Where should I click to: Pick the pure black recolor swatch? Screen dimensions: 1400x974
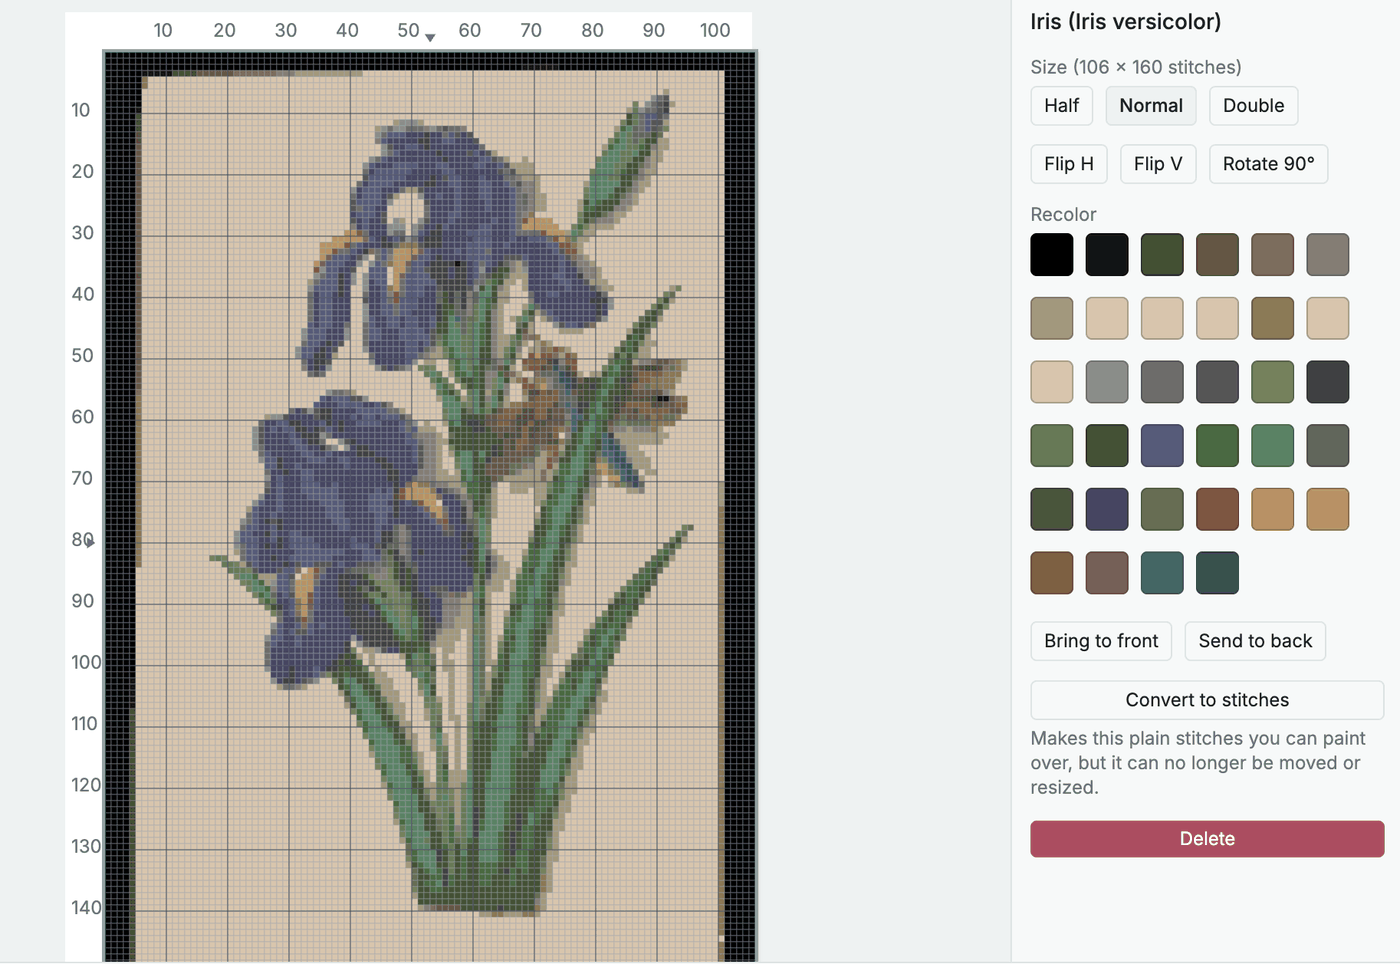tap(1052, 255)
